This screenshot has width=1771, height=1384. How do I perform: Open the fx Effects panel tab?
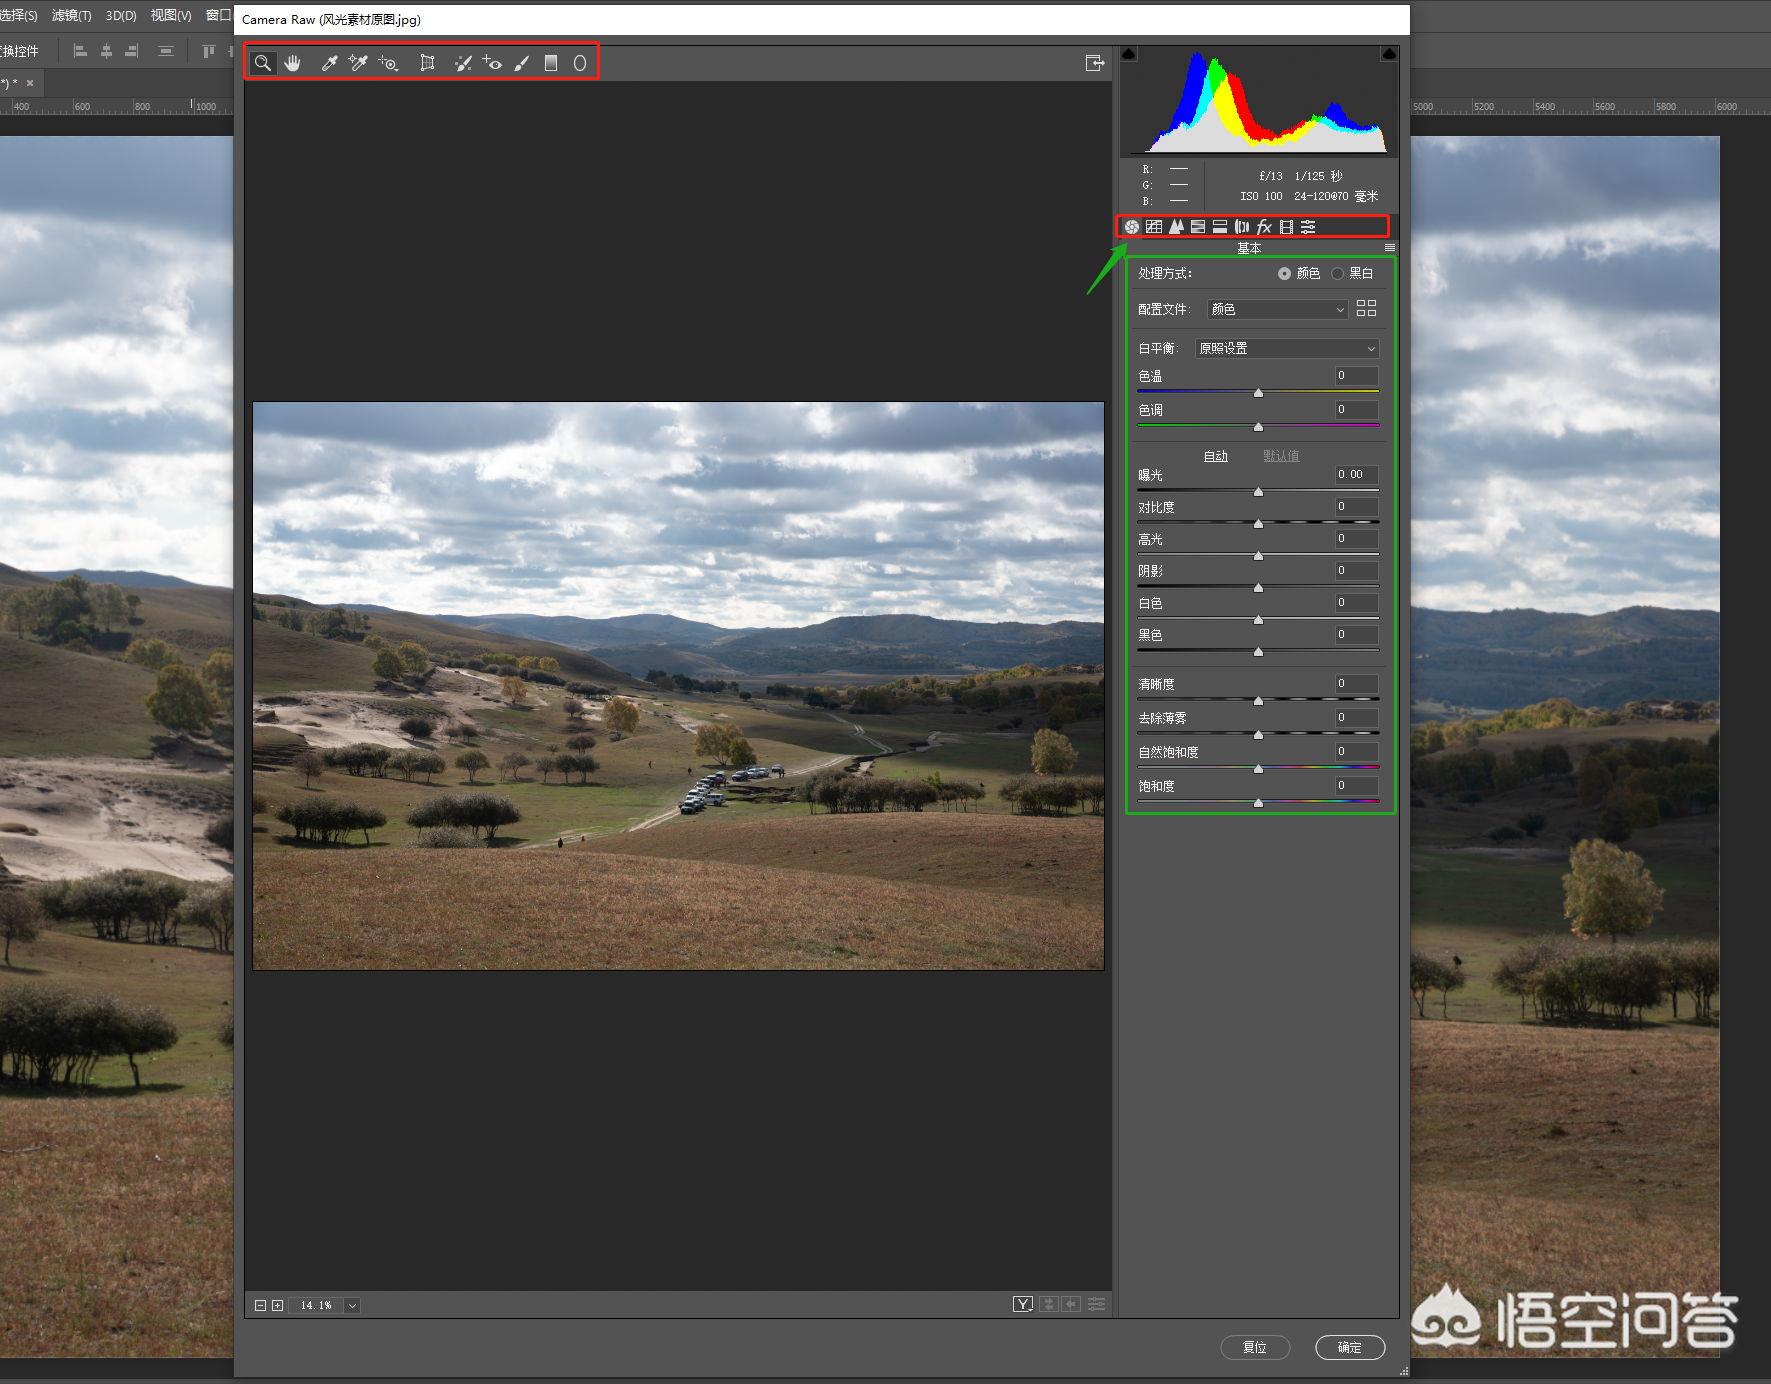(1264, 227)
